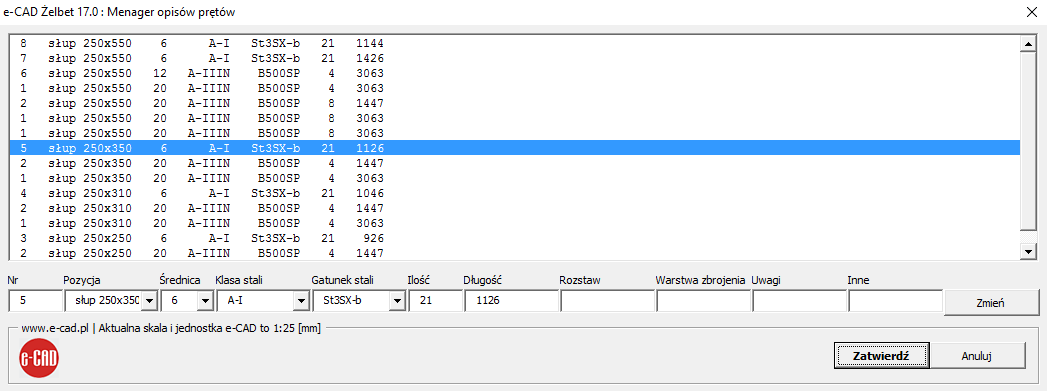Select row 8 słup 250x550 length 1144
This screenshot has height=391, width=1047.
pyautogui.click(x=514, y=44)
